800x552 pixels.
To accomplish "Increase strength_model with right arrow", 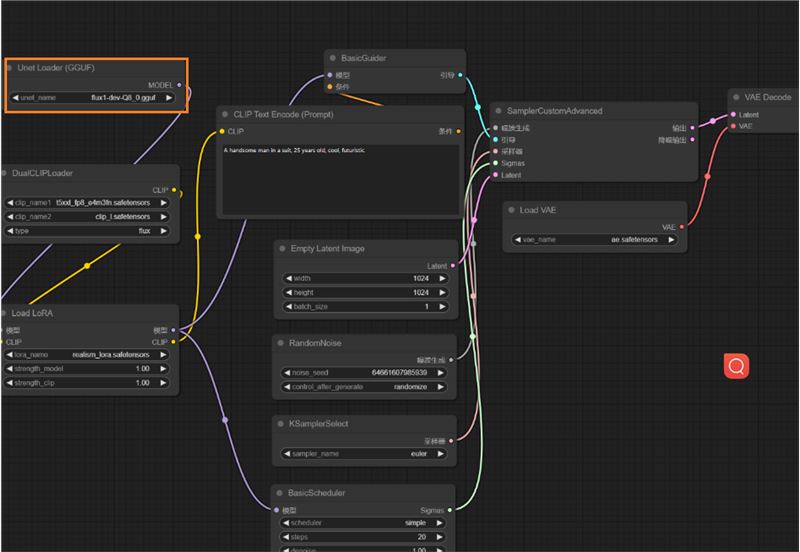I will coord(163,368).
